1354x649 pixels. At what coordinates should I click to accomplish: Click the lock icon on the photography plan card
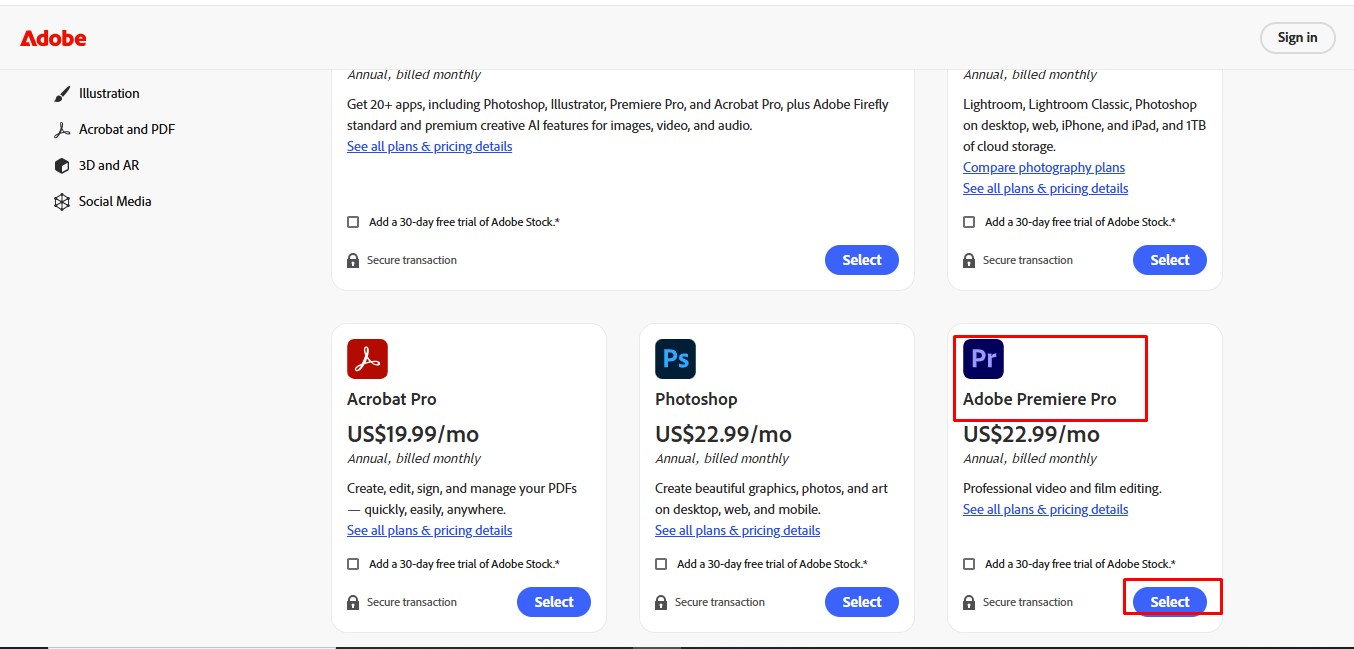click(968, 259)
